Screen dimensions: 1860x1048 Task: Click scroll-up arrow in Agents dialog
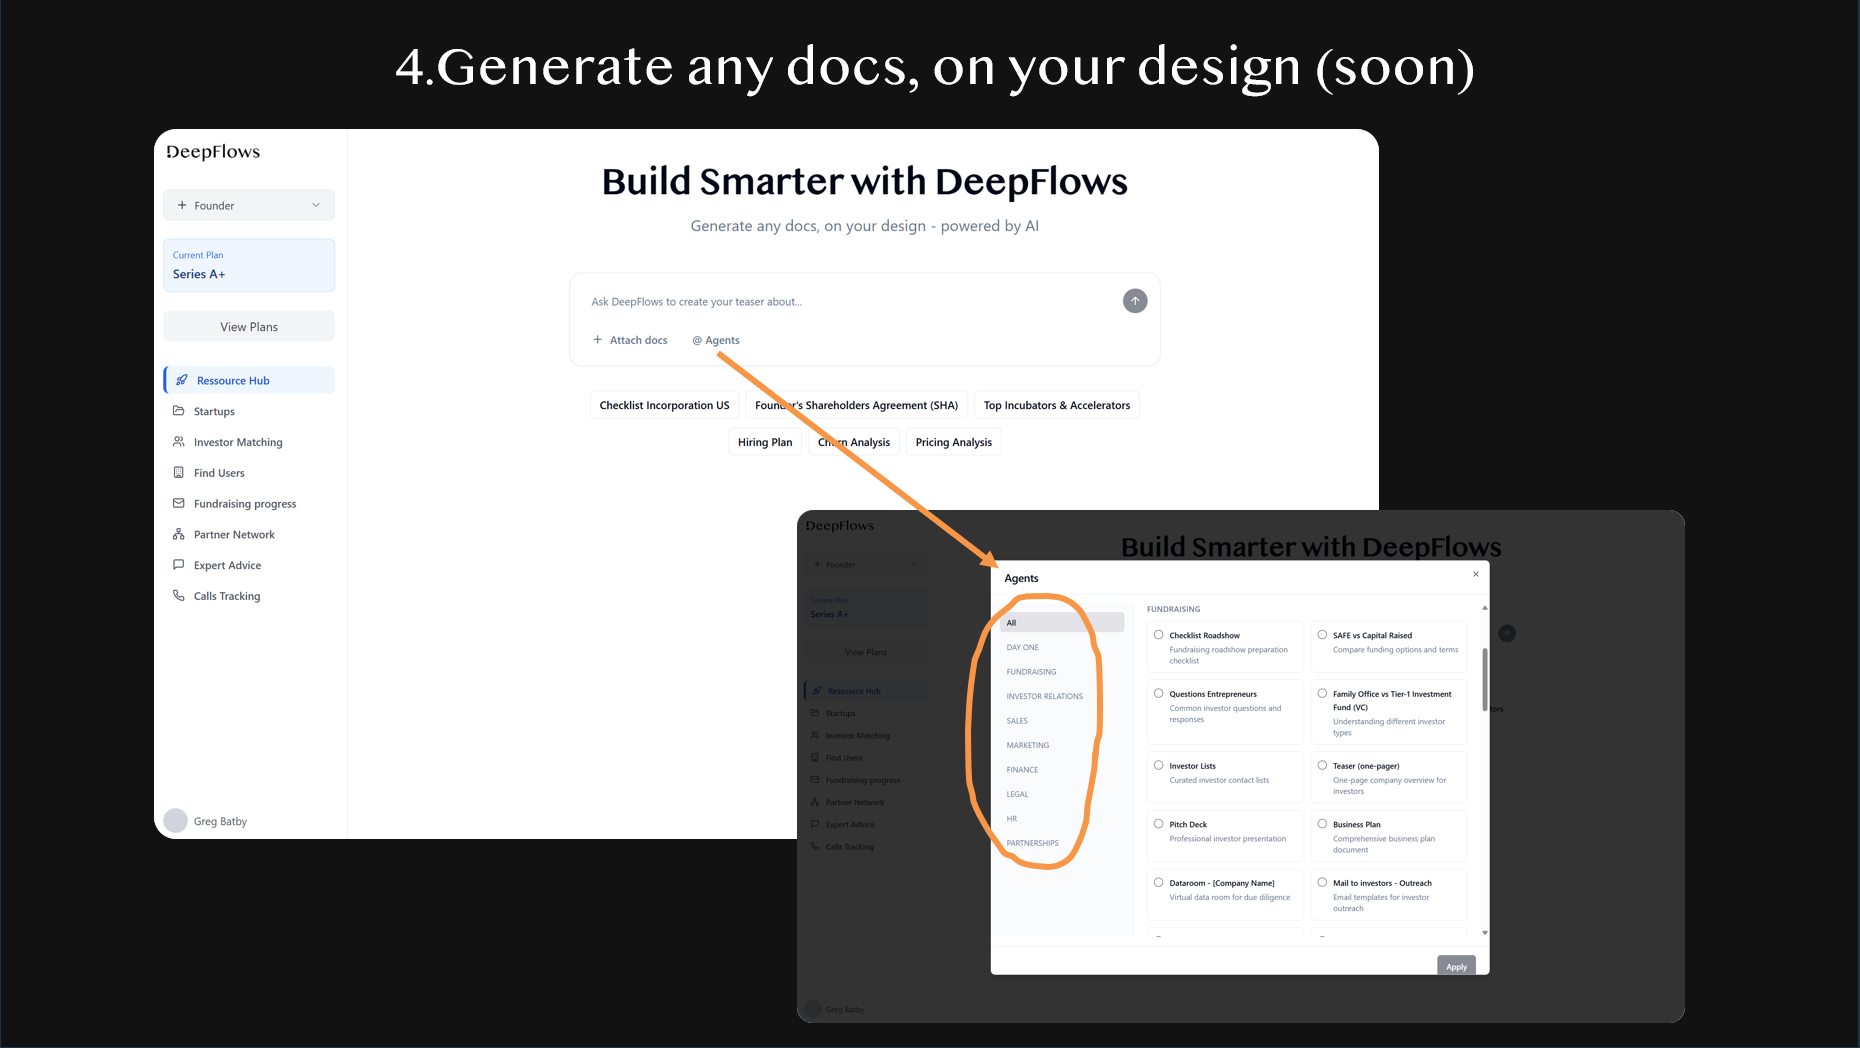pos(1484,607)
